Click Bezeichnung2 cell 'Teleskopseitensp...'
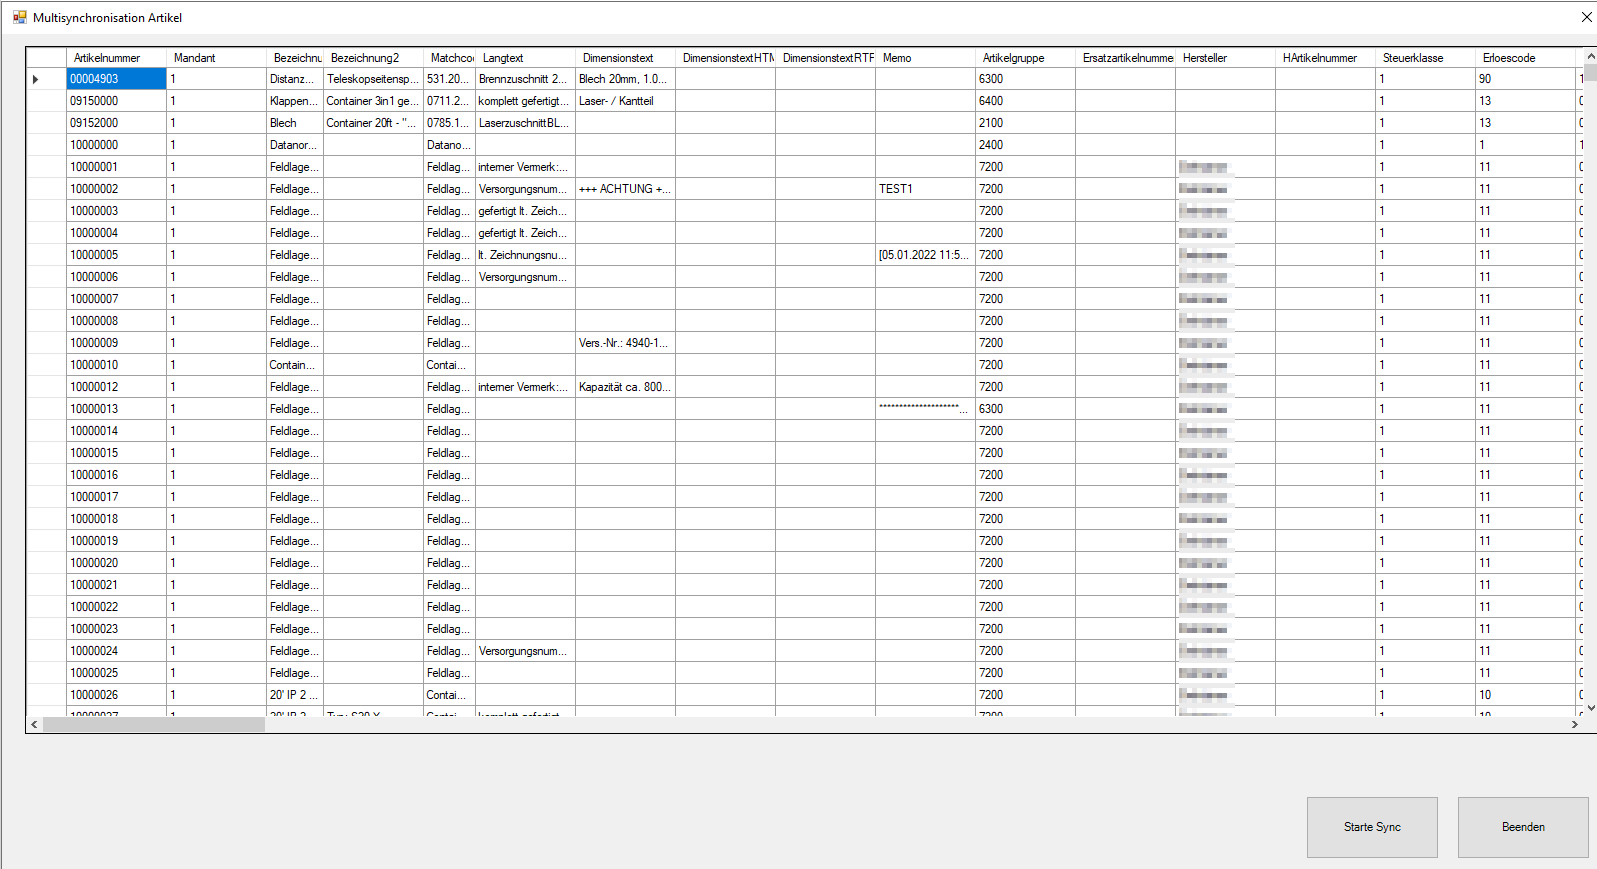The image size is (1597, 869). (x=373, y=79)
